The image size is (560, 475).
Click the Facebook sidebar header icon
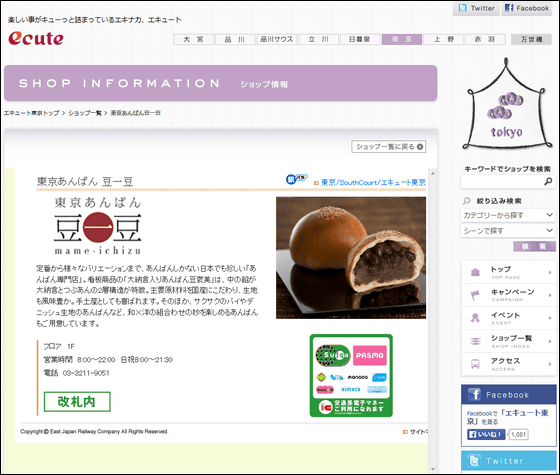pyautogui.click(x=475, y=395)
